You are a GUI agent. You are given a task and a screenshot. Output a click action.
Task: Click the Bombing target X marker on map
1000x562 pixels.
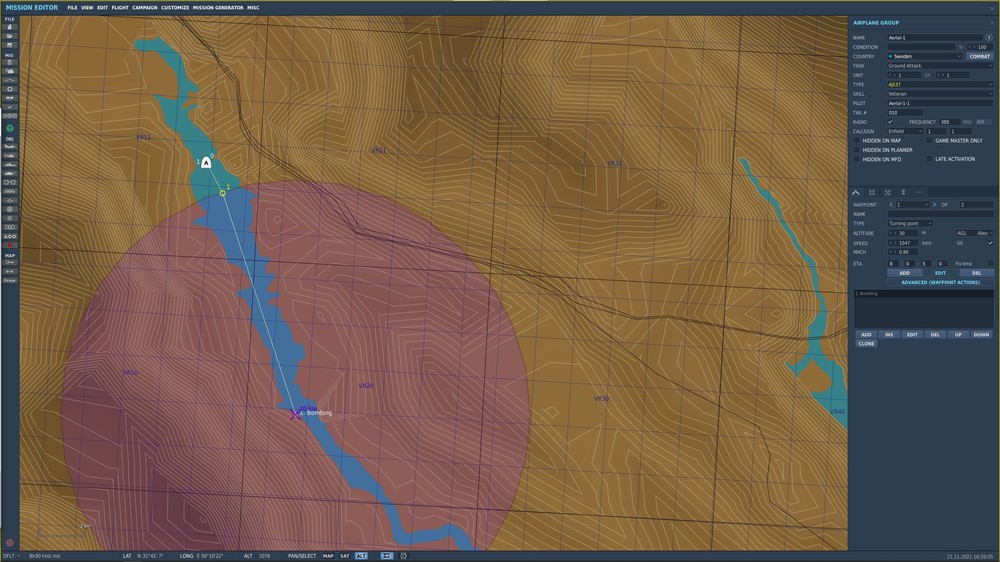tap(295, 414)
